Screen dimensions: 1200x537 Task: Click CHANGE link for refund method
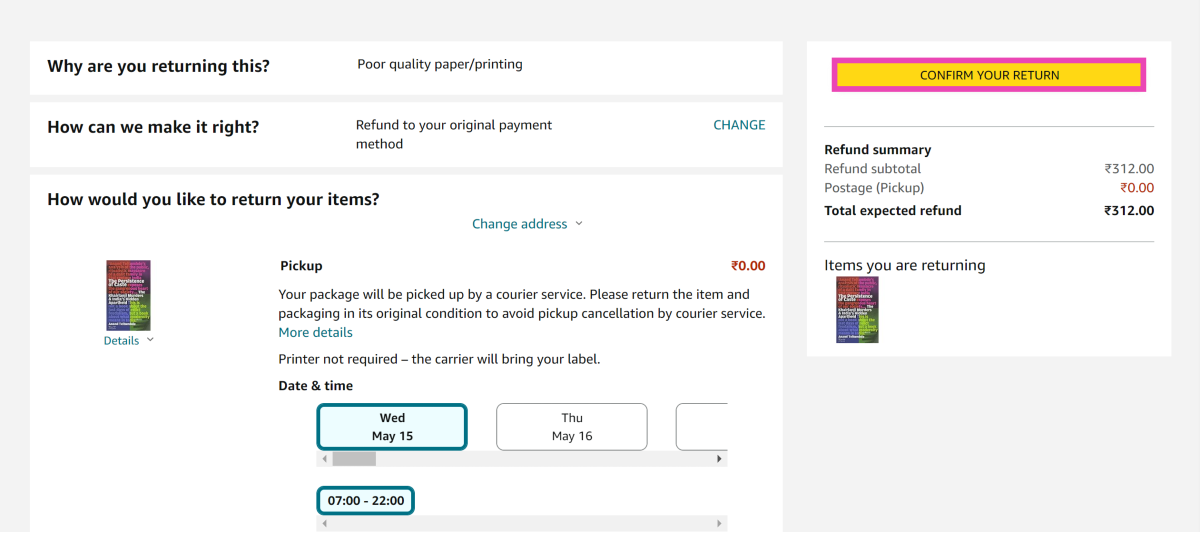pos(739,125)
